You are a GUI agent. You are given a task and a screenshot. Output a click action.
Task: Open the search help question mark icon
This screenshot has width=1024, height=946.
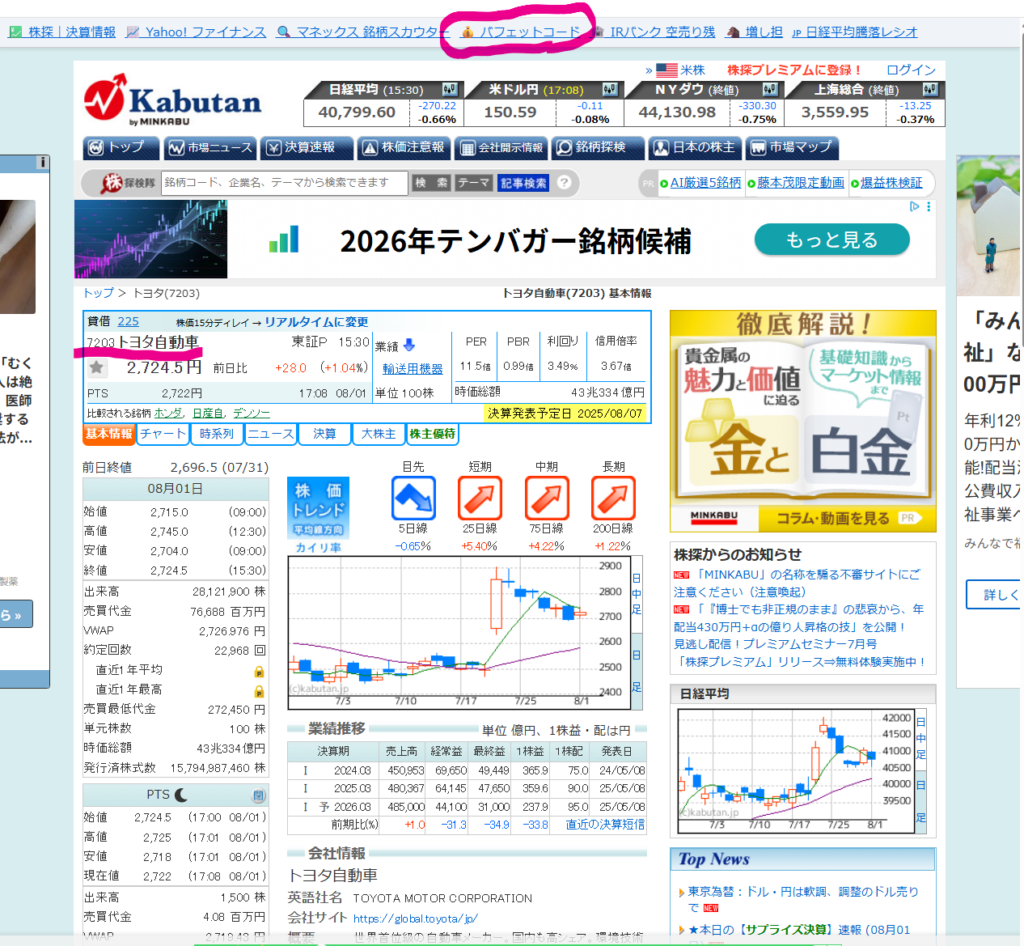point(564,183)
